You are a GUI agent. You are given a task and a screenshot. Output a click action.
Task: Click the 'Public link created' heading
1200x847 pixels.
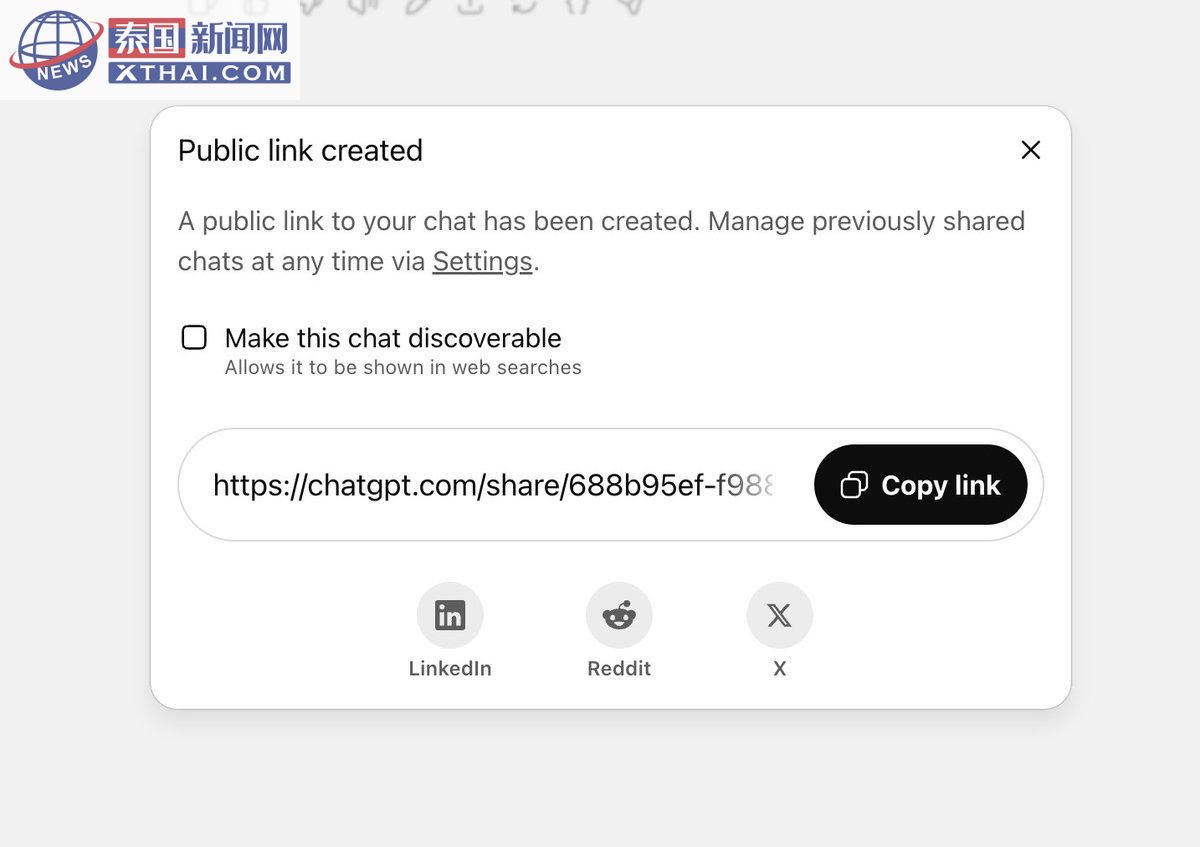click(x=300, y=150)
